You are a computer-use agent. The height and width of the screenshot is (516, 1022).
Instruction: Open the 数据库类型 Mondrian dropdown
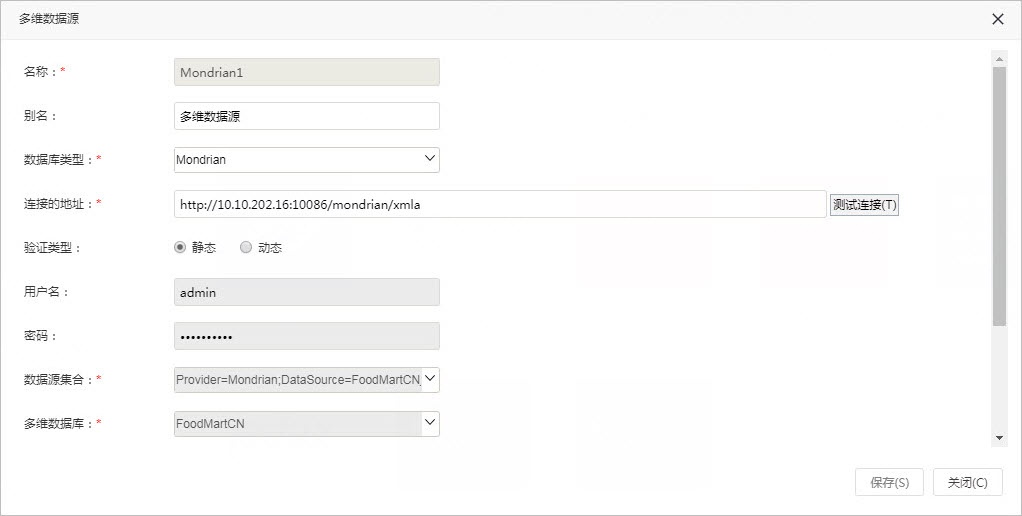(306, 160)
